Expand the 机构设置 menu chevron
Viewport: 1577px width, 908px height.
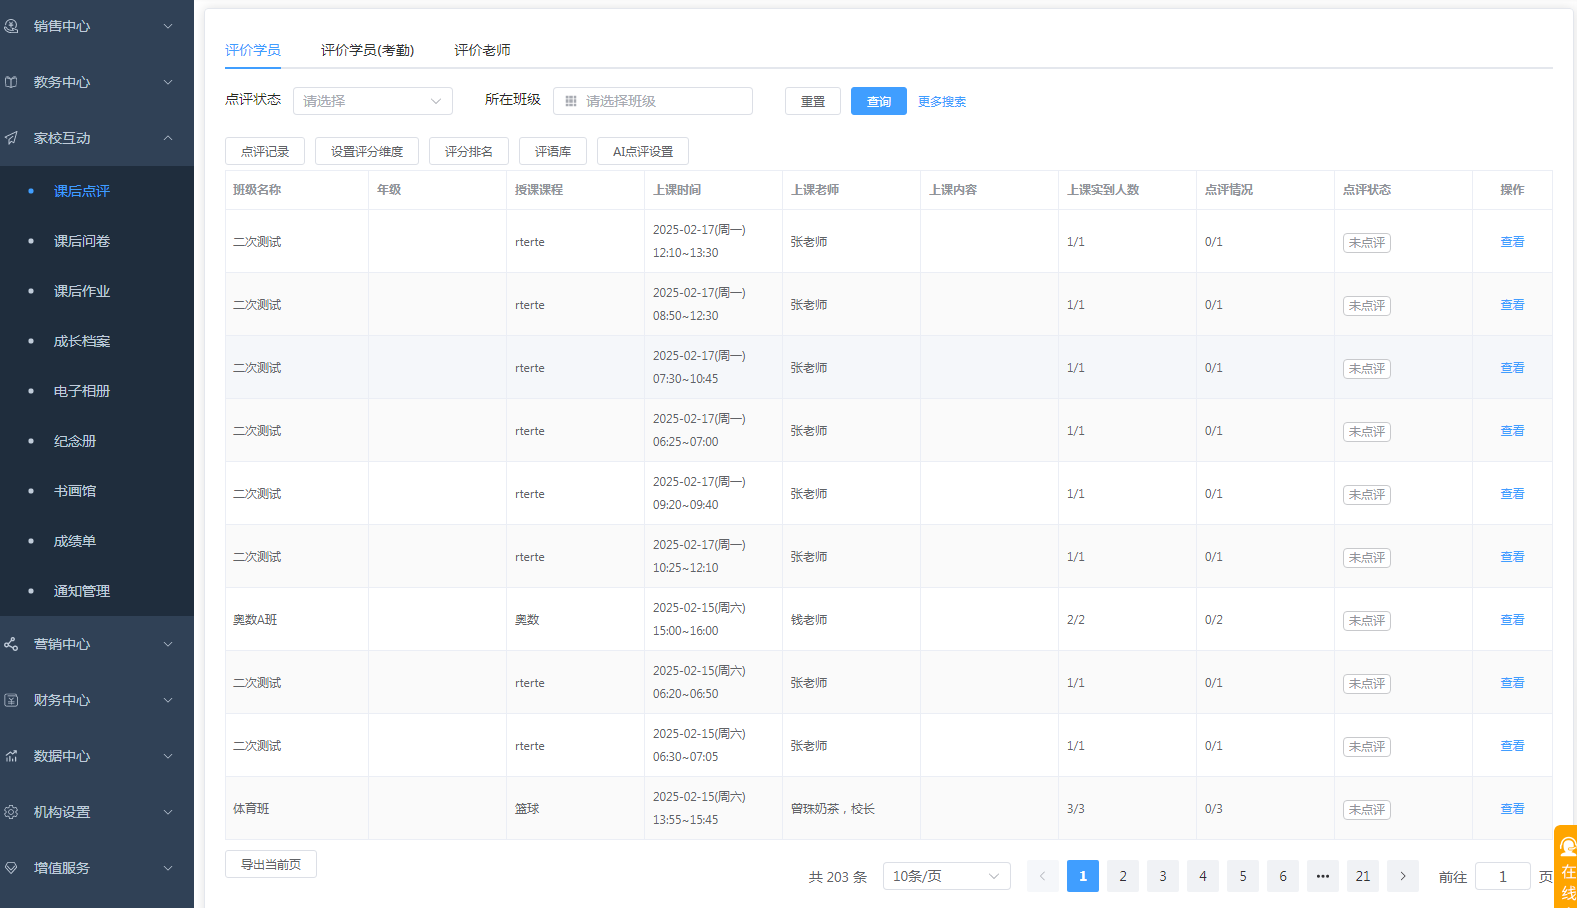[168, 812]
